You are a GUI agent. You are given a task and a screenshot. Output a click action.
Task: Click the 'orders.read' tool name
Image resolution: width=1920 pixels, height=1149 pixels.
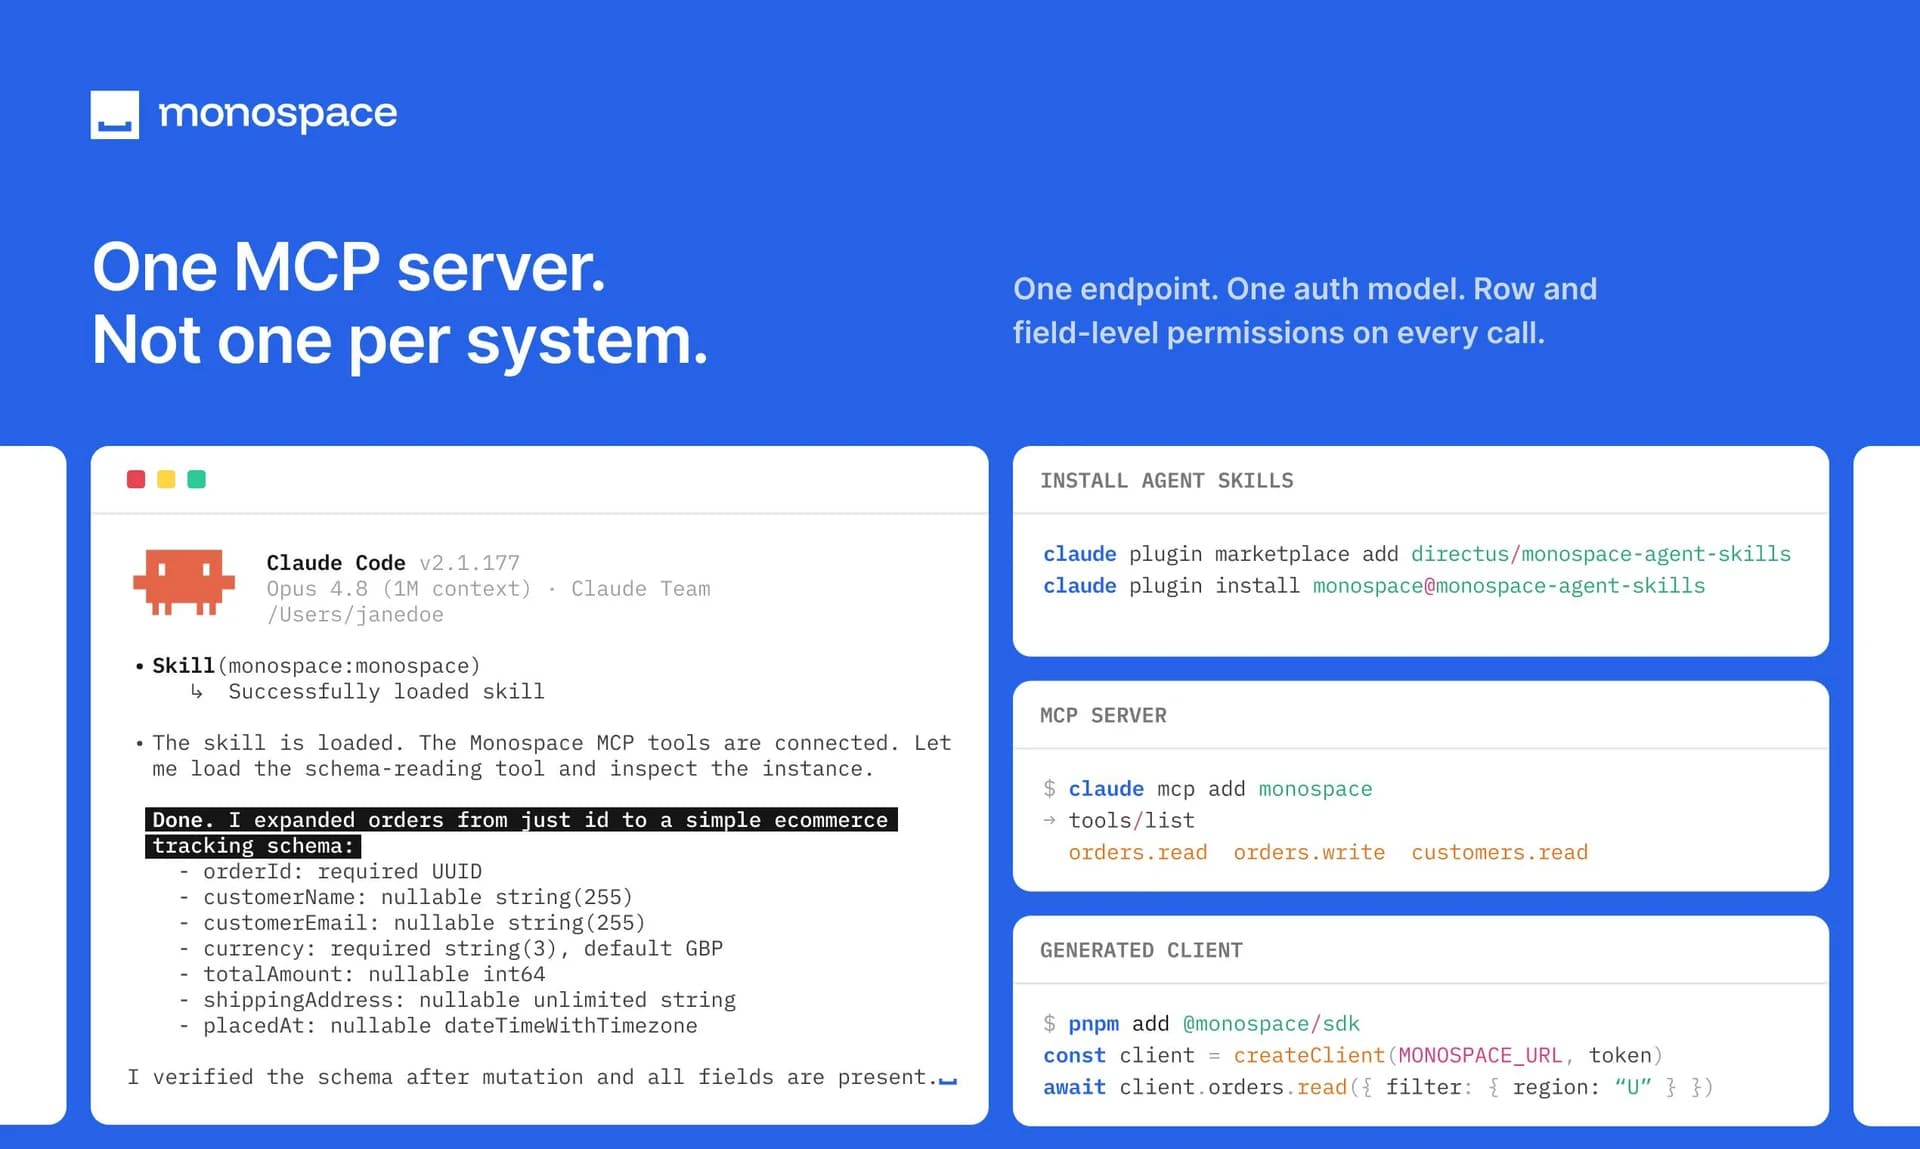click(x=1138, y=853)
